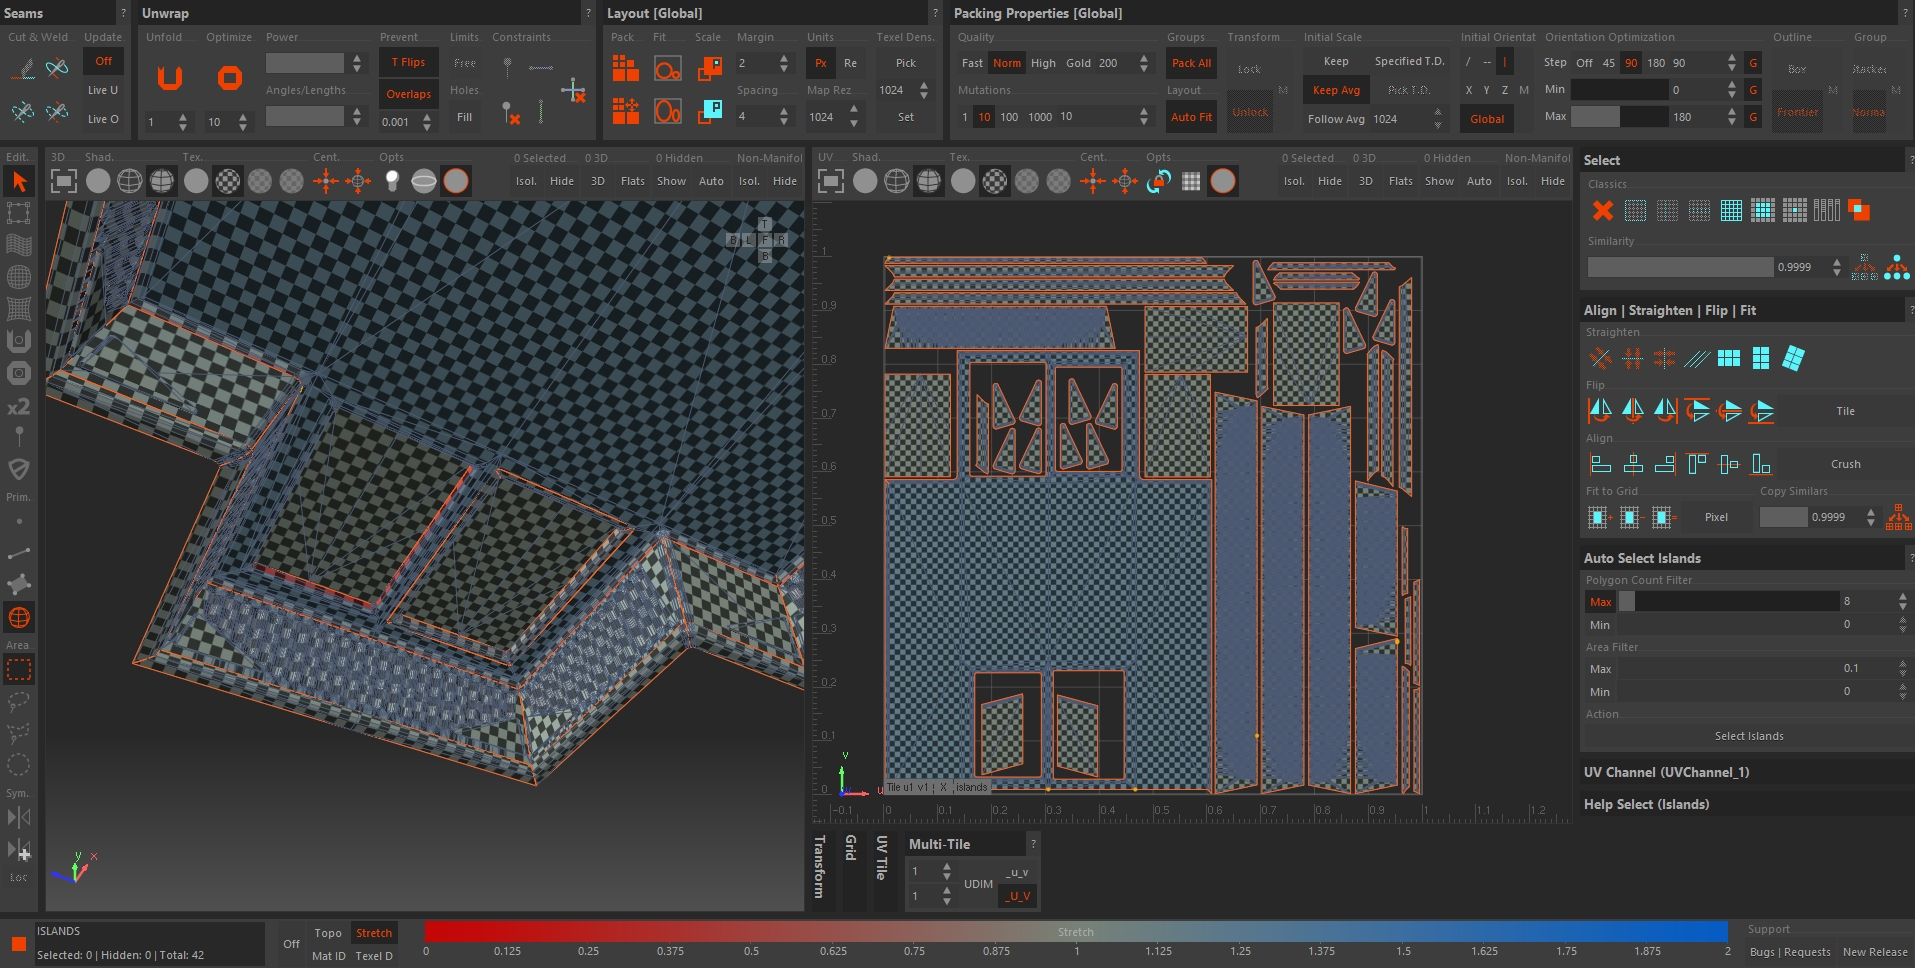
Task: Click the Select overlapping islands icon
Action: 1859,210
